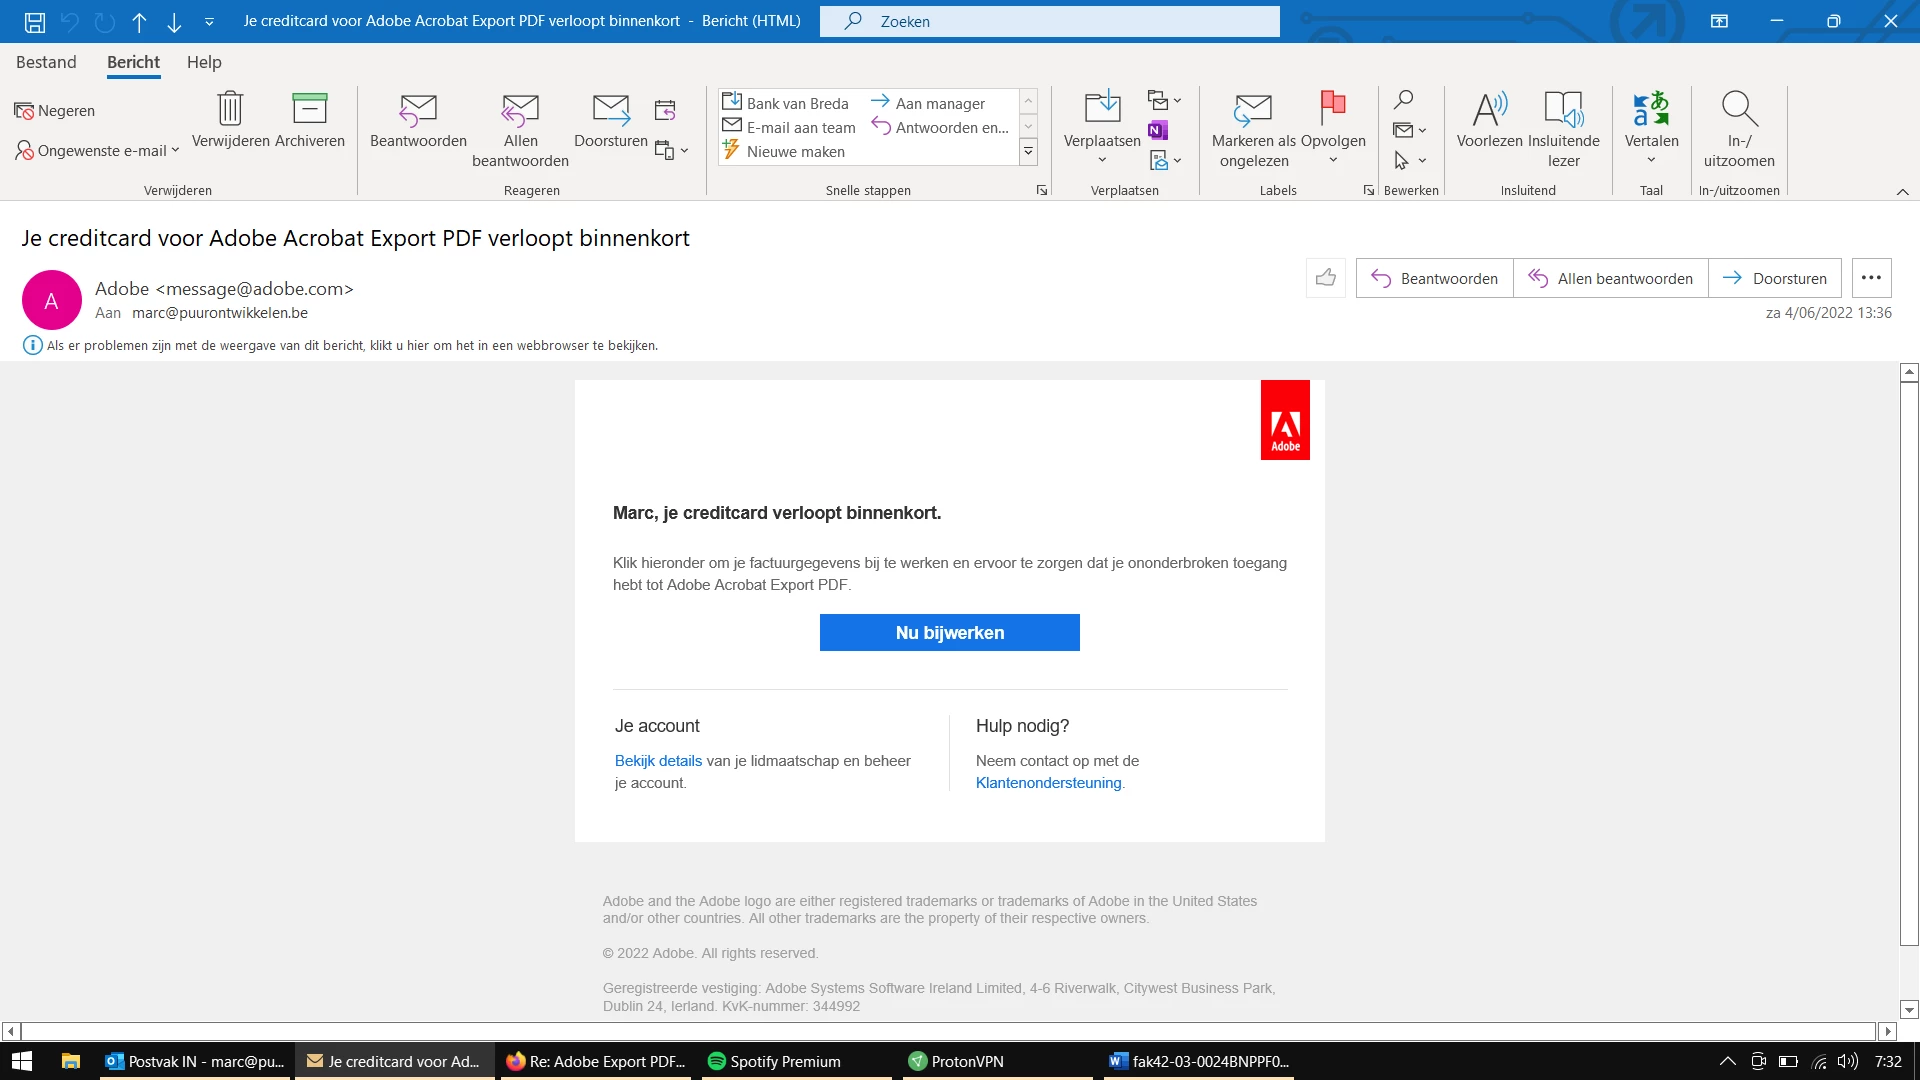Click the Voorlezen read aloud icon

coord(1489,109)
